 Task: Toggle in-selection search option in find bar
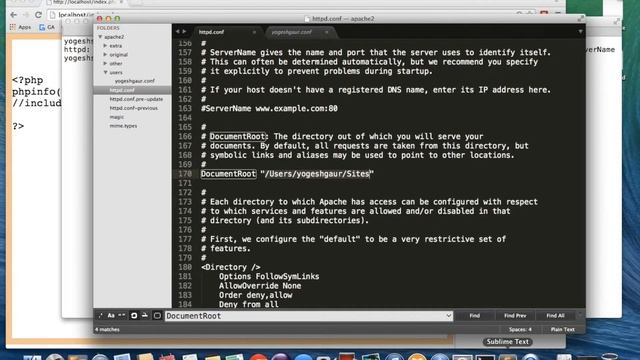coord(144,316)
